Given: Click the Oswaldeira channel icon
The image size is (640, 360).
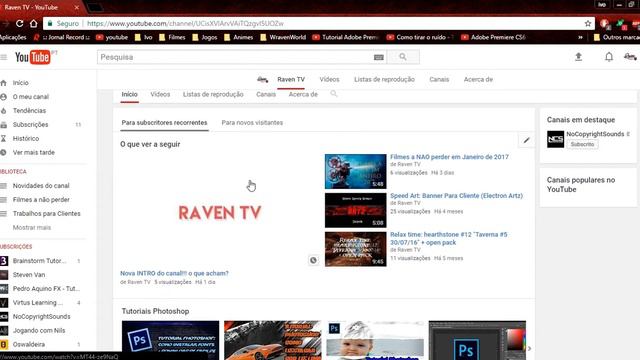Looking at the screenshot, I should click(x=4, y=344).
